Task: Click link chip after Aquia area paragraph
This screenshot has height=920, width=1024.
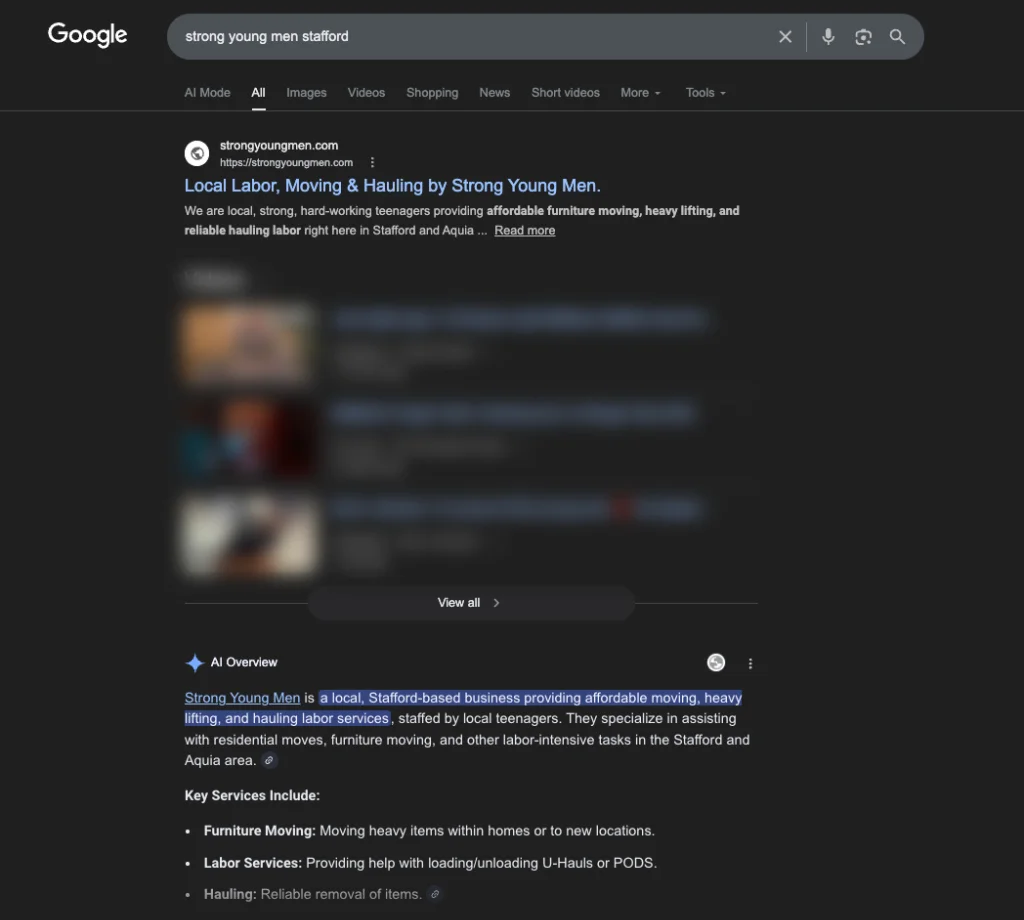Action: [x=268, y=761]
